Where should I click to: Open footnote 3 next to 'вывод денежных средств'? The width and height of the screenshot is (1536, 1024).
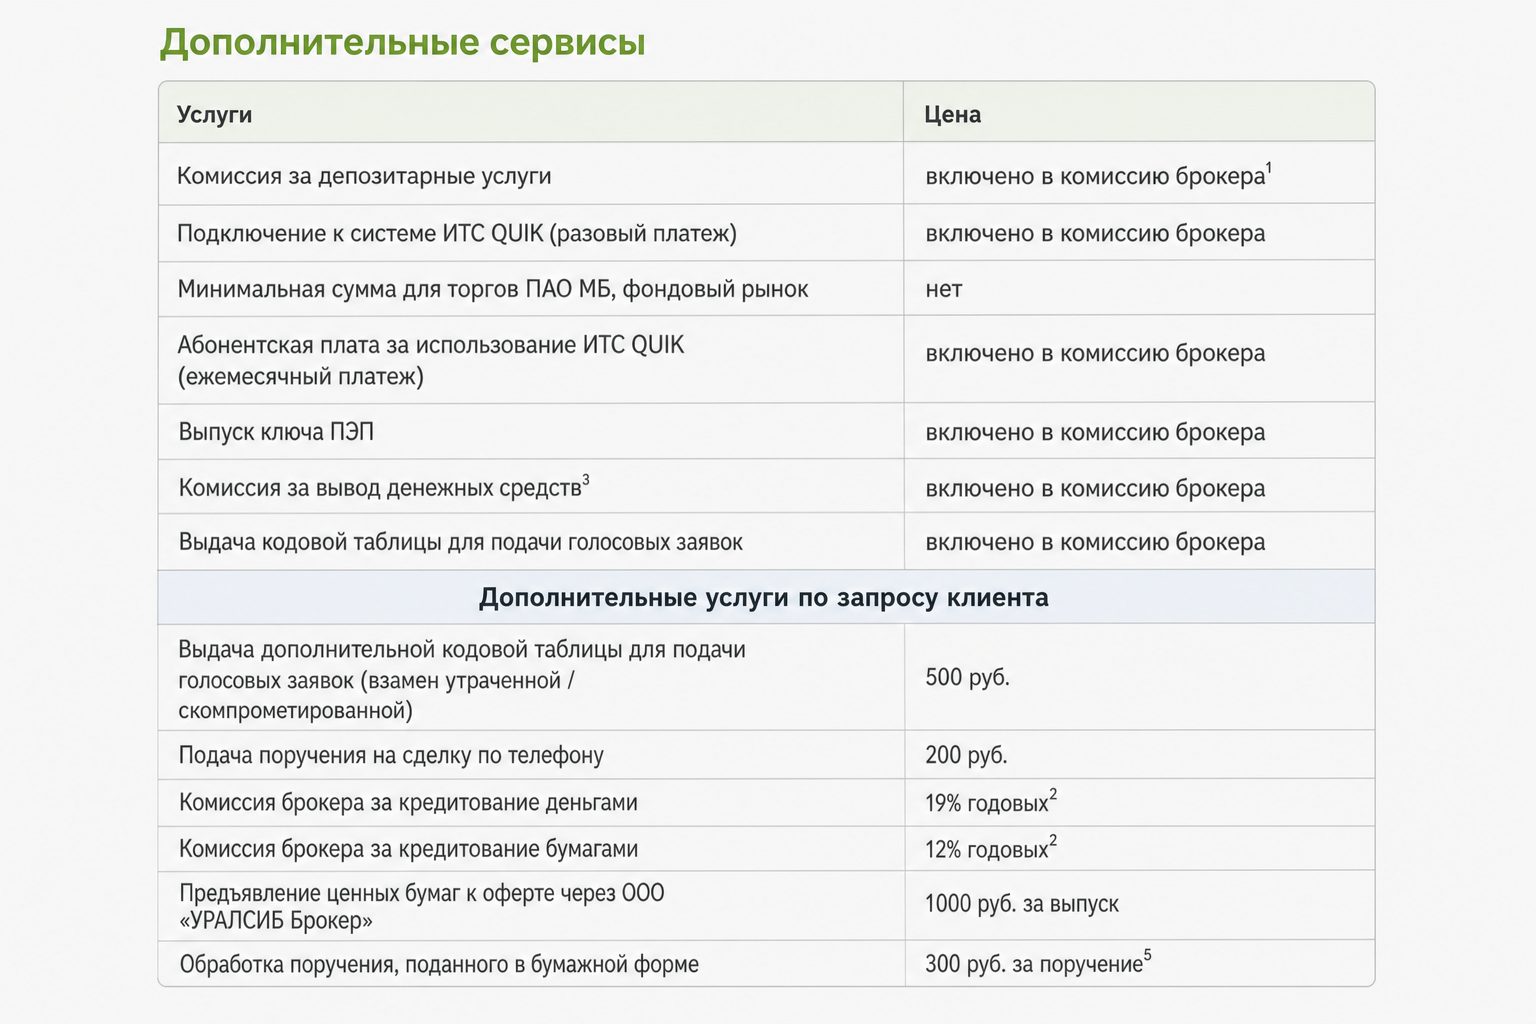point(586,480)
